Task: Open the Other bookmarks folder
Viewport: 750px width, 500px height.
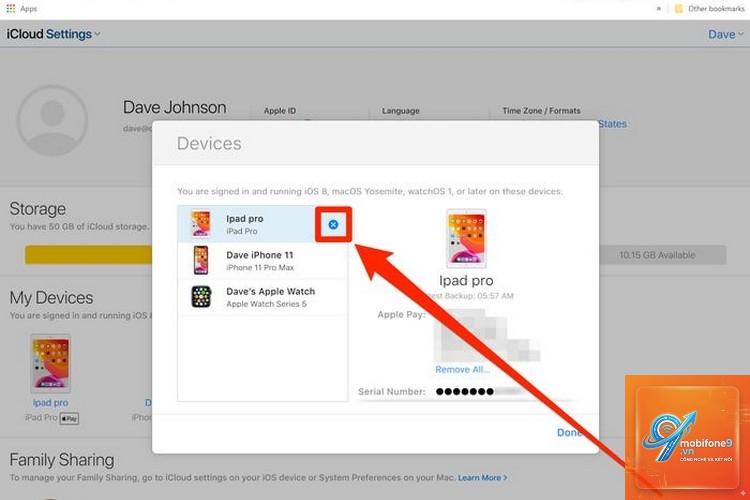Action: click(x=709, y=9)
